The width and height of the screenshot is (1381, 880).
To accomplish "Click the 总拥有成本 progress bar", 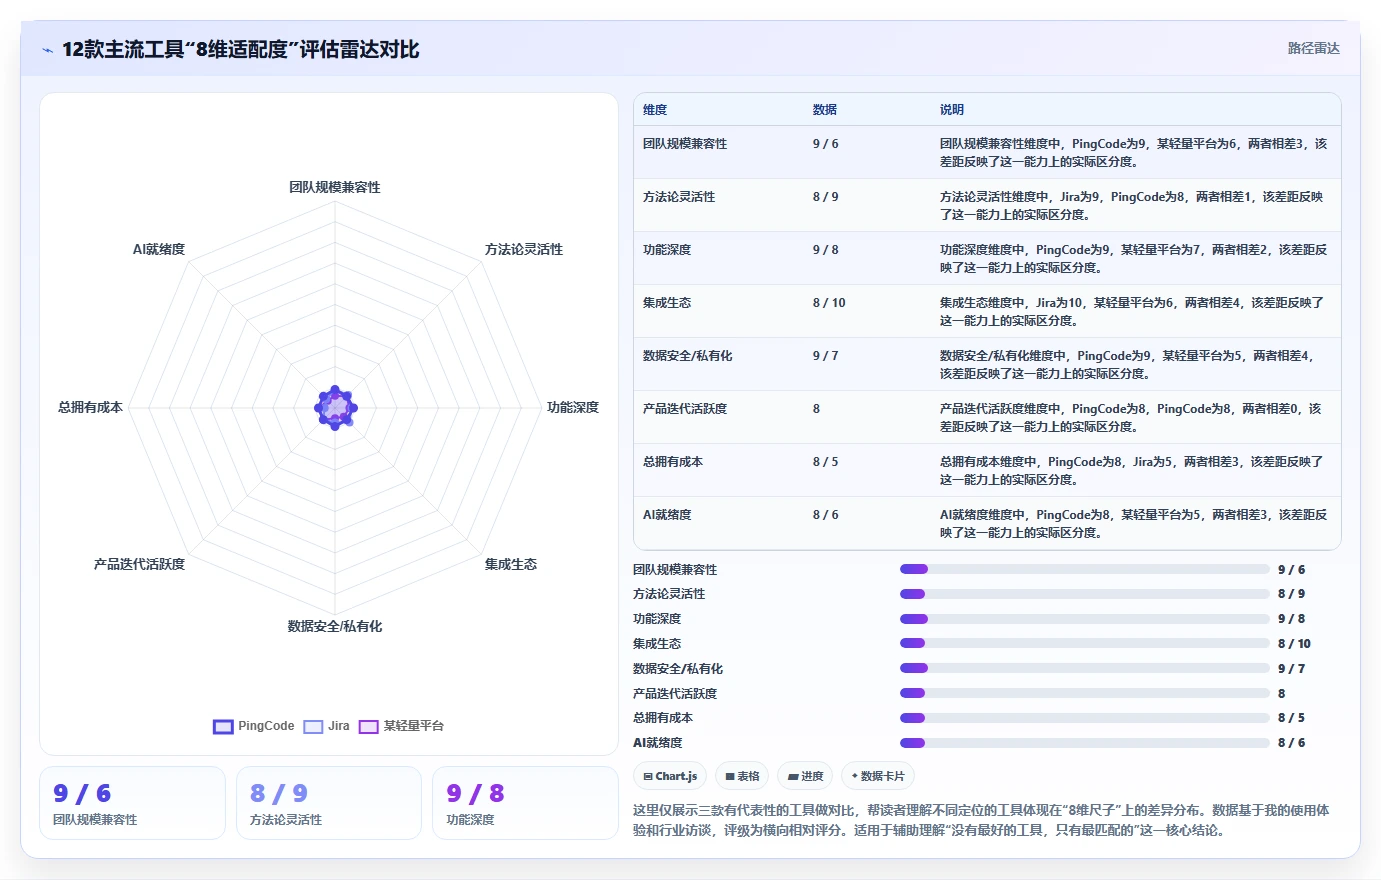I will click(1084, 718).
